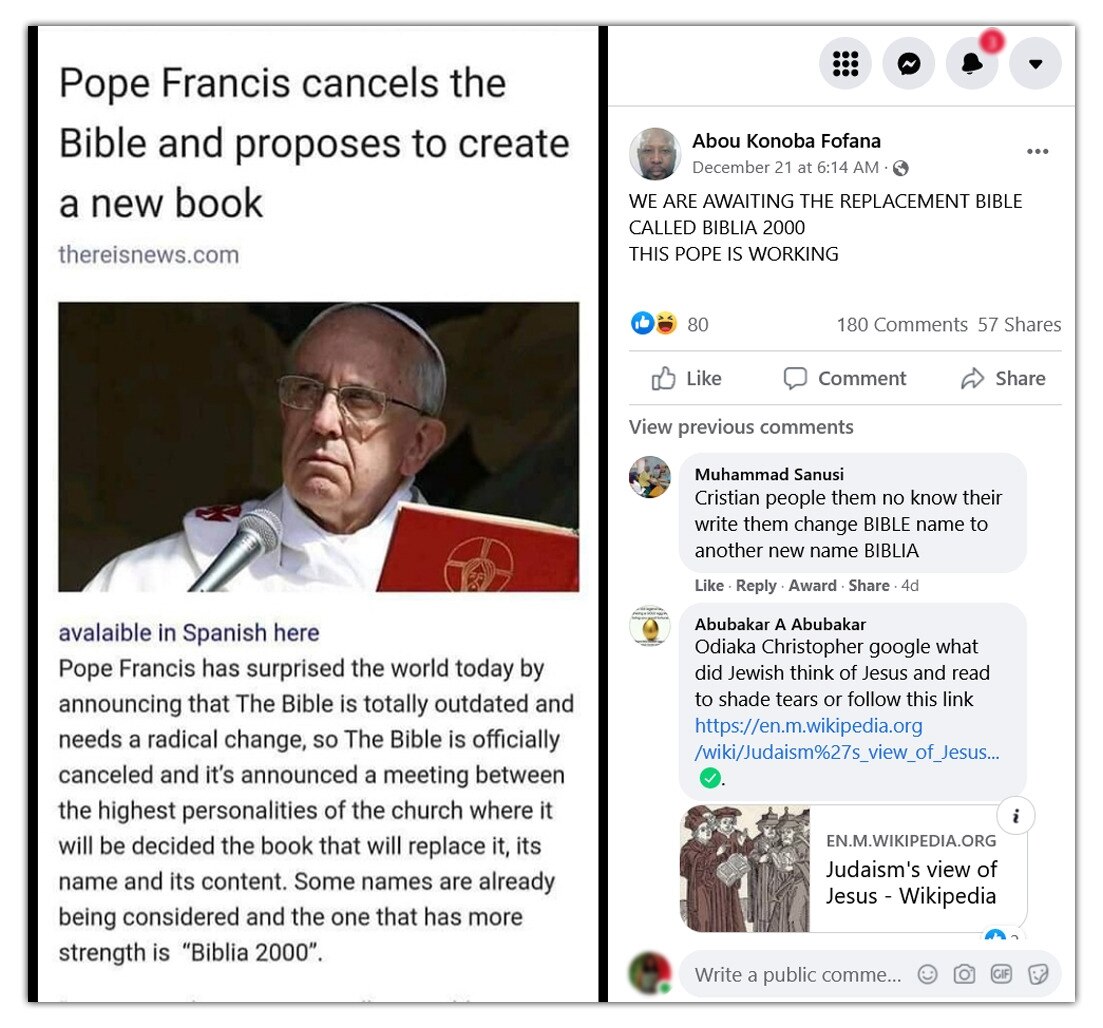Viewport: 1103px width, 1028px height.
Task: Like the post by Abou Konoba Fofana
Action: (x=687, y=379)
